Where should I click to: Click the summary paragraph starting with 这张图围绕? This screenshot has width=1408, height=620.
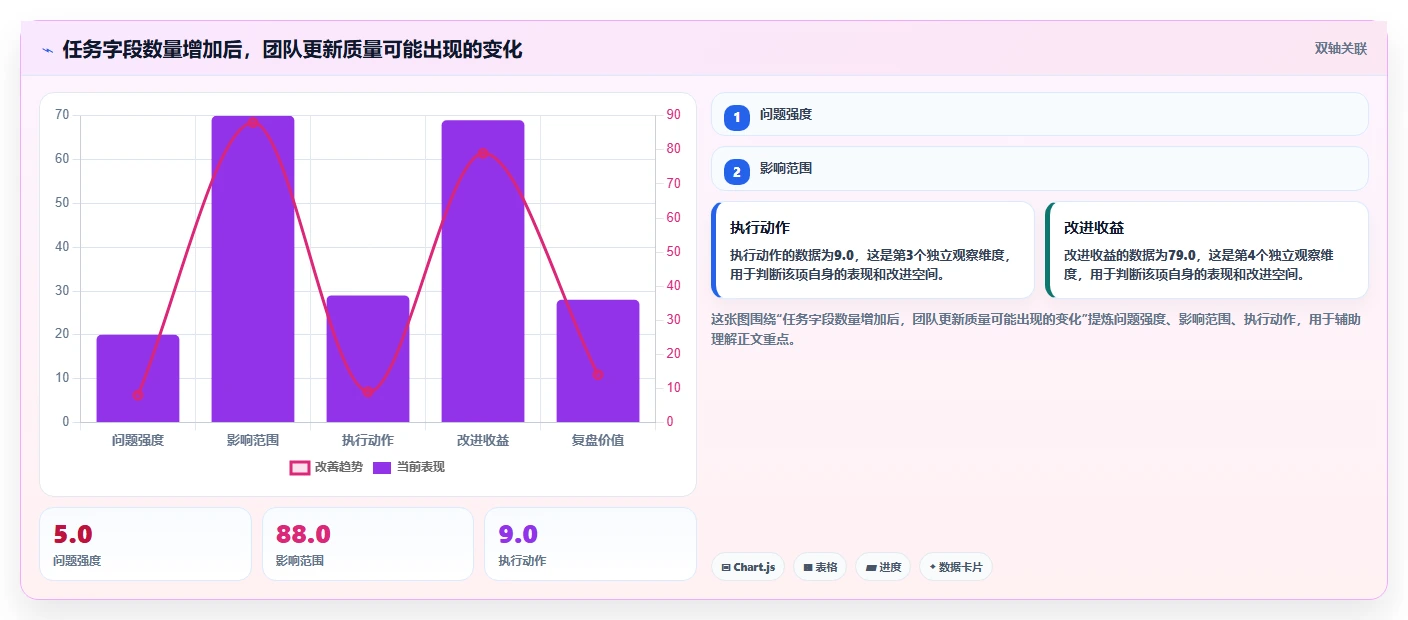tap(1035, 329)
